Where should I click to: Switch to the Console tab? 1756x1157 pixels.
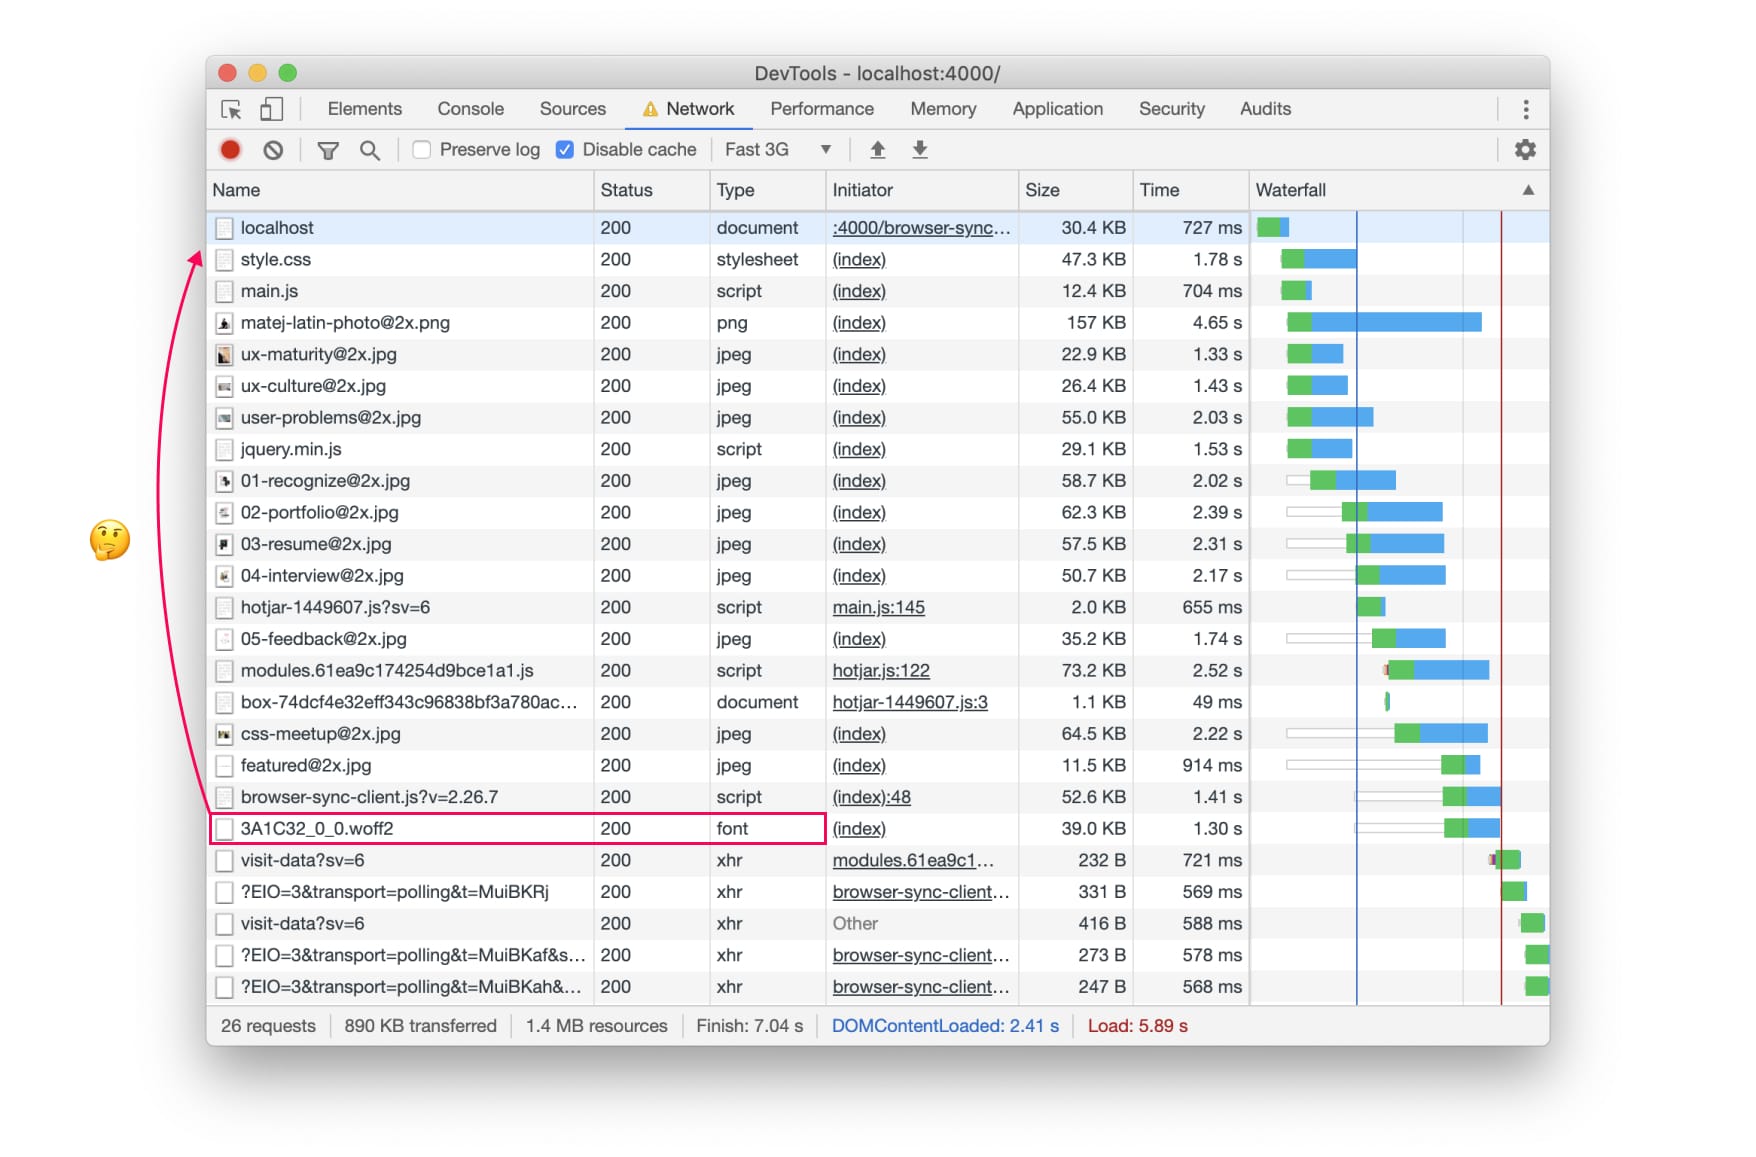tap(470, 109)
